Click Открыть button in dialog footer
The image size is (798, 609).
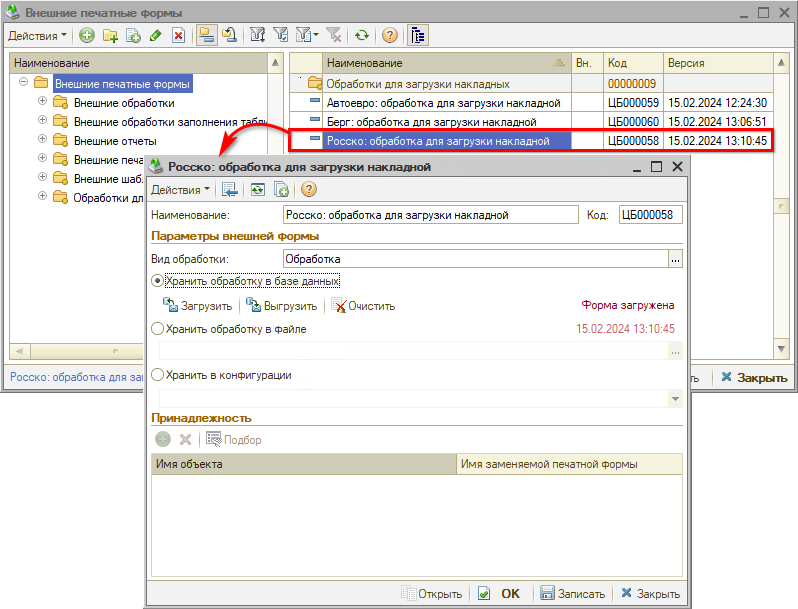click(432, 593)
